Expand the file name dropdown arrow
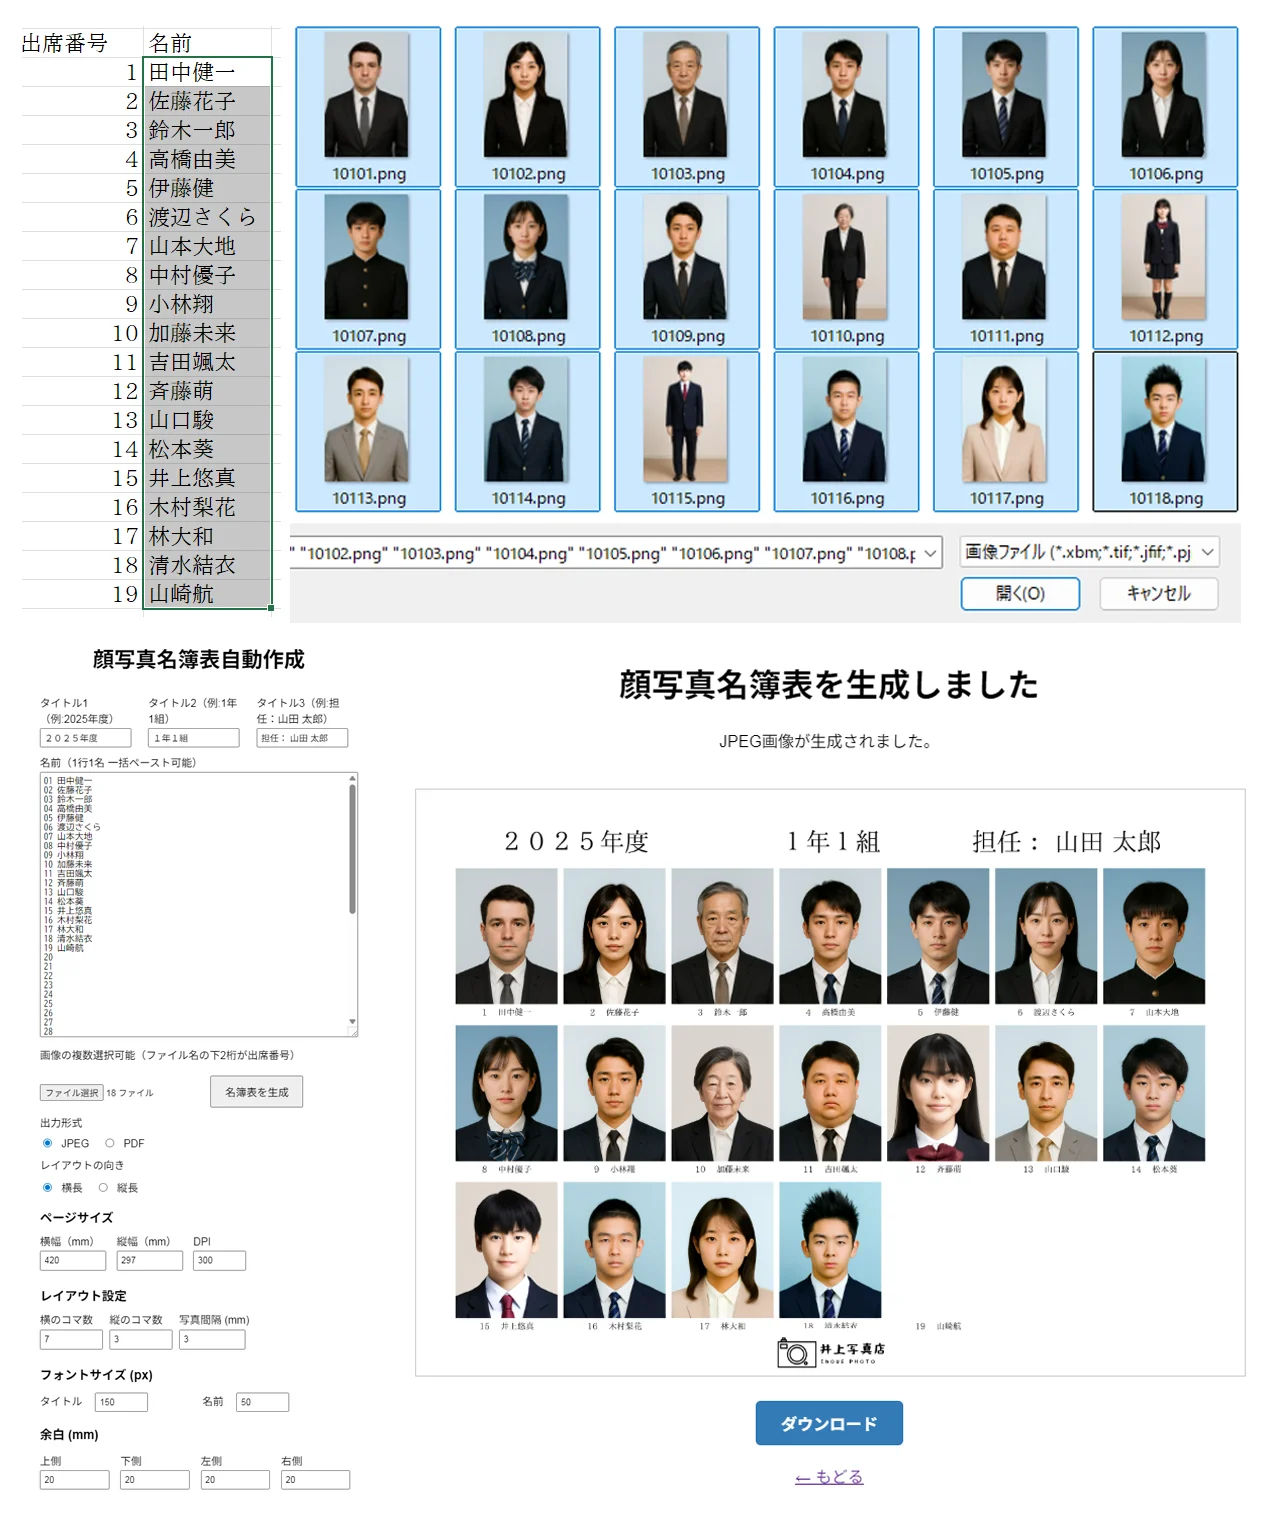This screenshot has height=1516, width=1263. click(x=930, y=553)
